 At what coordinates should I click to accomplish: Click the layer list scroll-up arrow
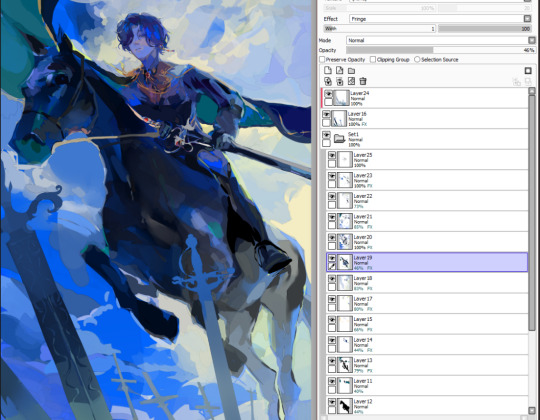pos(532,91)
